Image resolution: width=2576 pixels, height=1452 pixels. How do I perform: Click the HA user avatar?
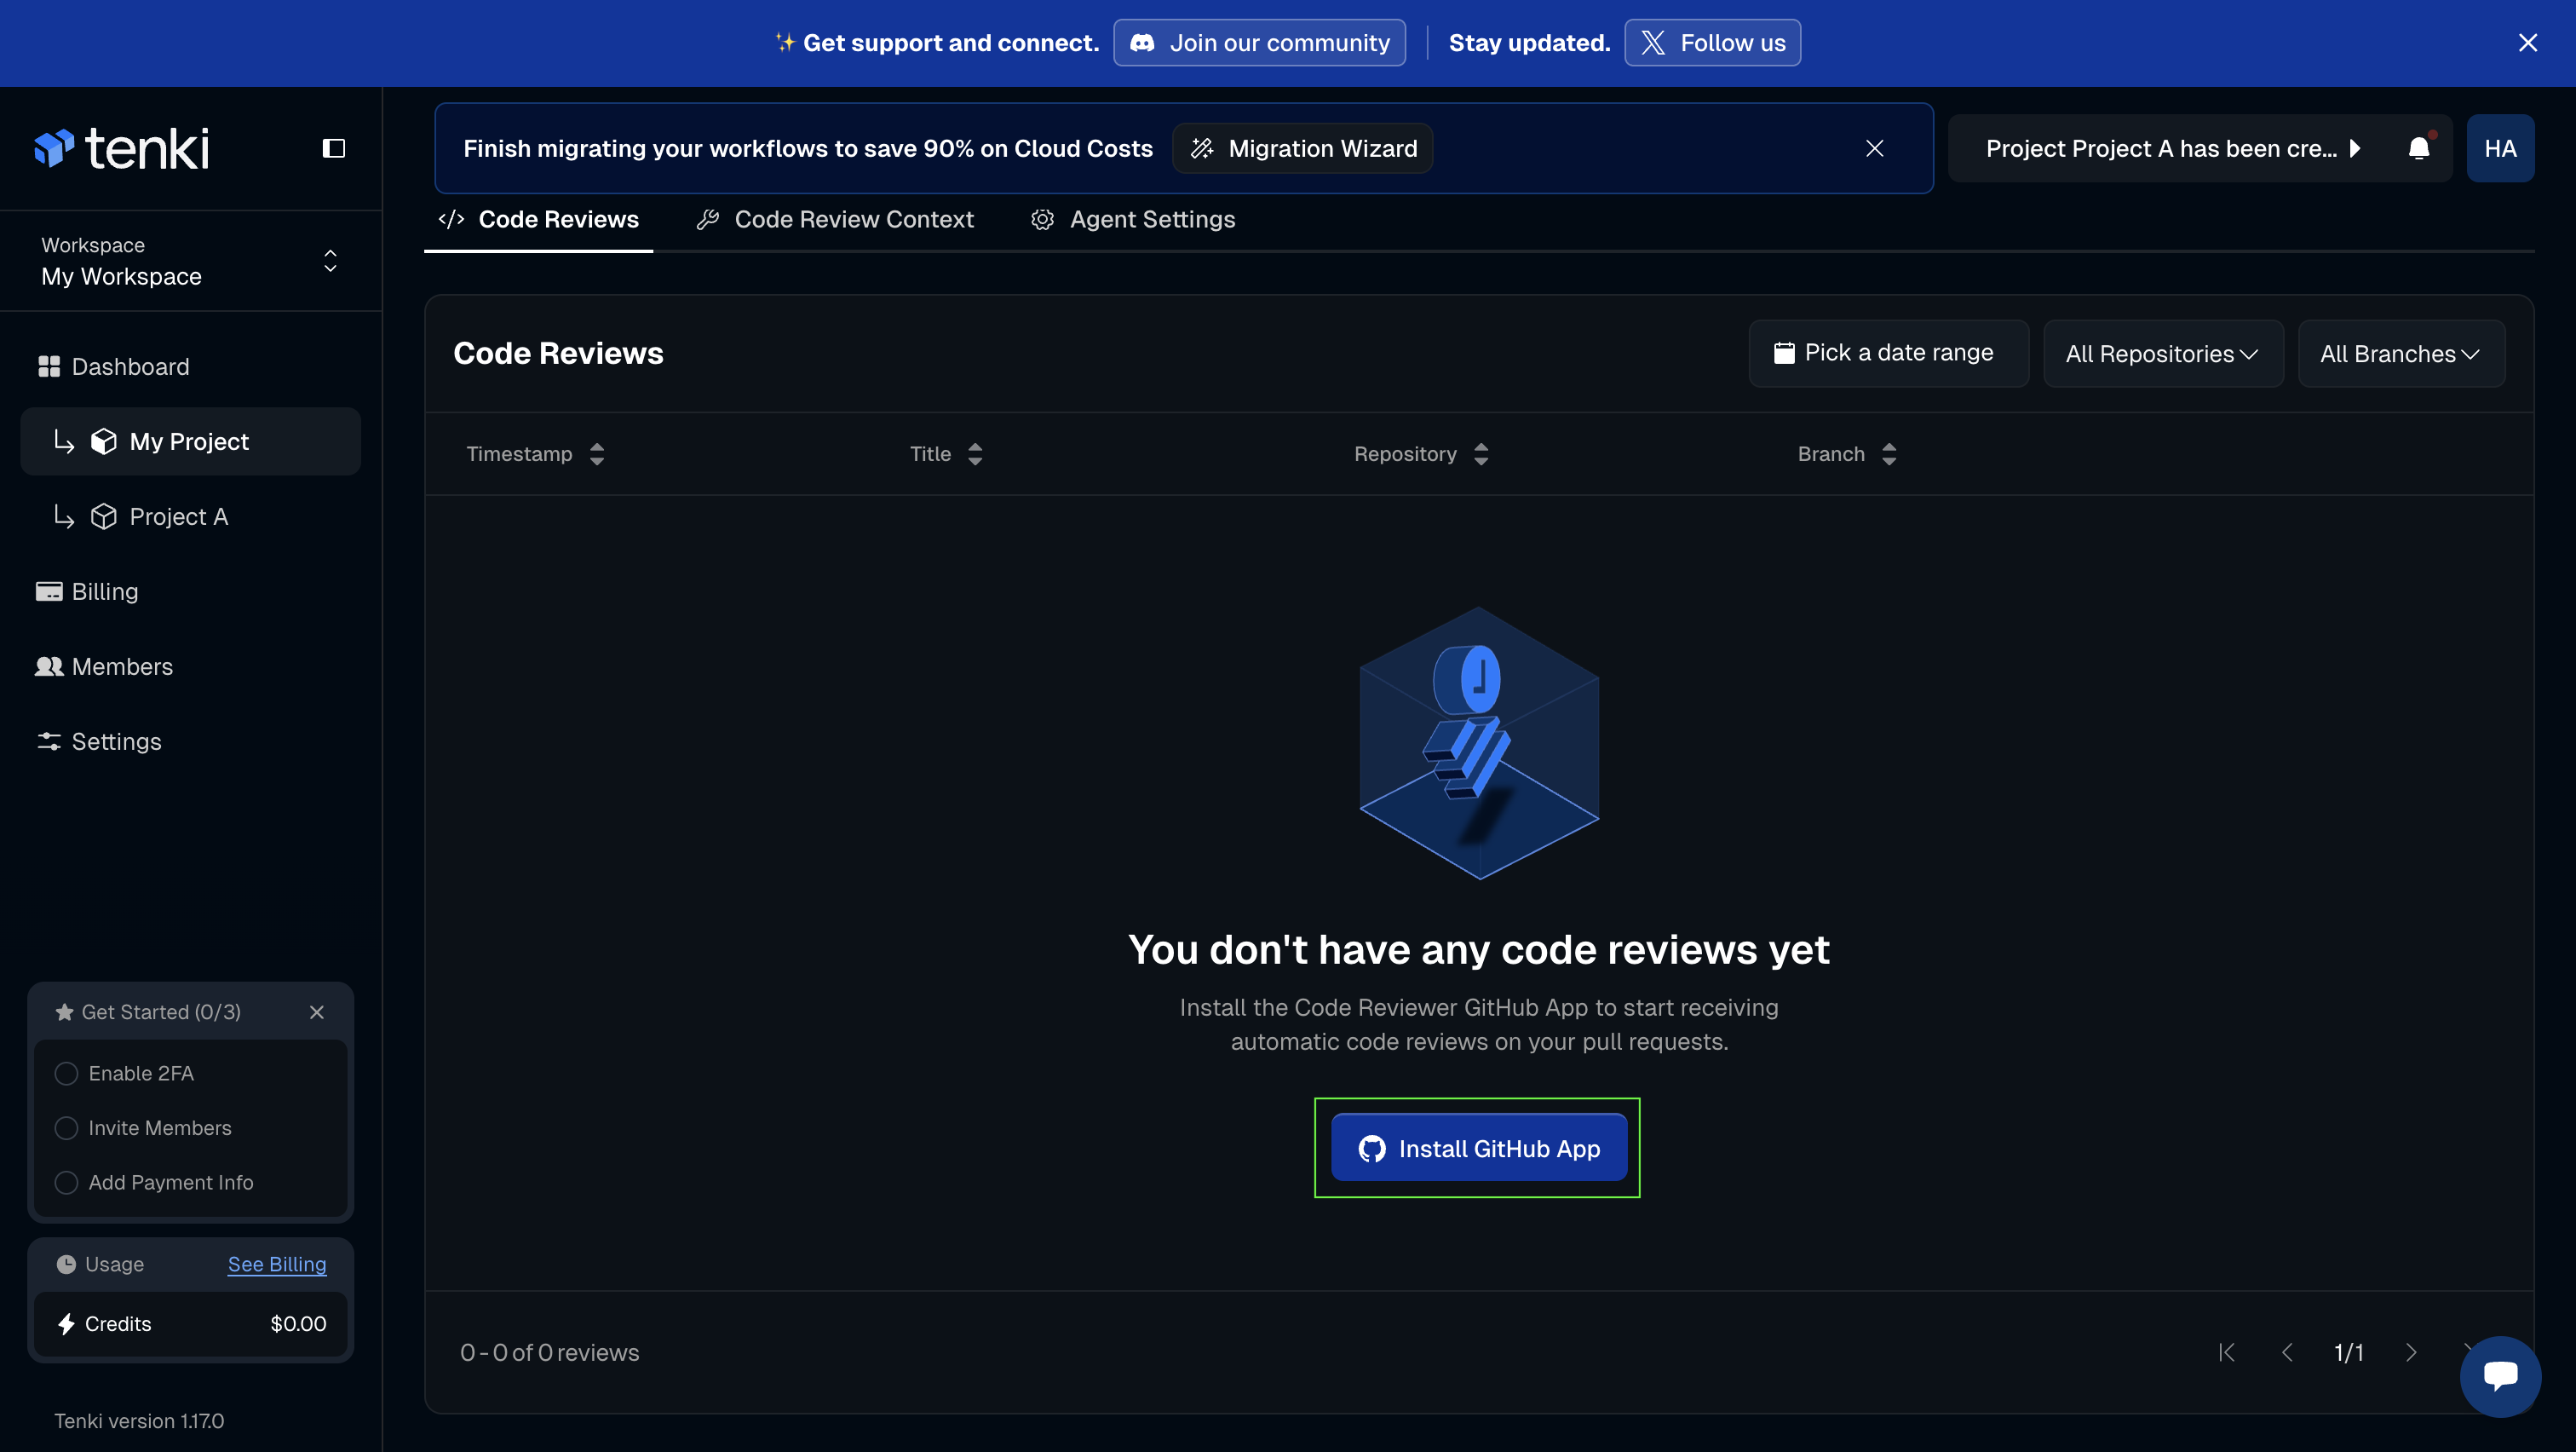2499,148
